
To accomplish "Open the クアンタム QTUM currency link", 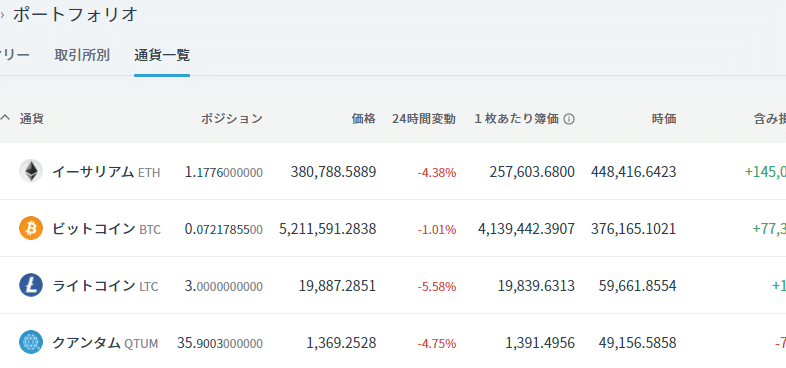I will (x=105, y=343).
